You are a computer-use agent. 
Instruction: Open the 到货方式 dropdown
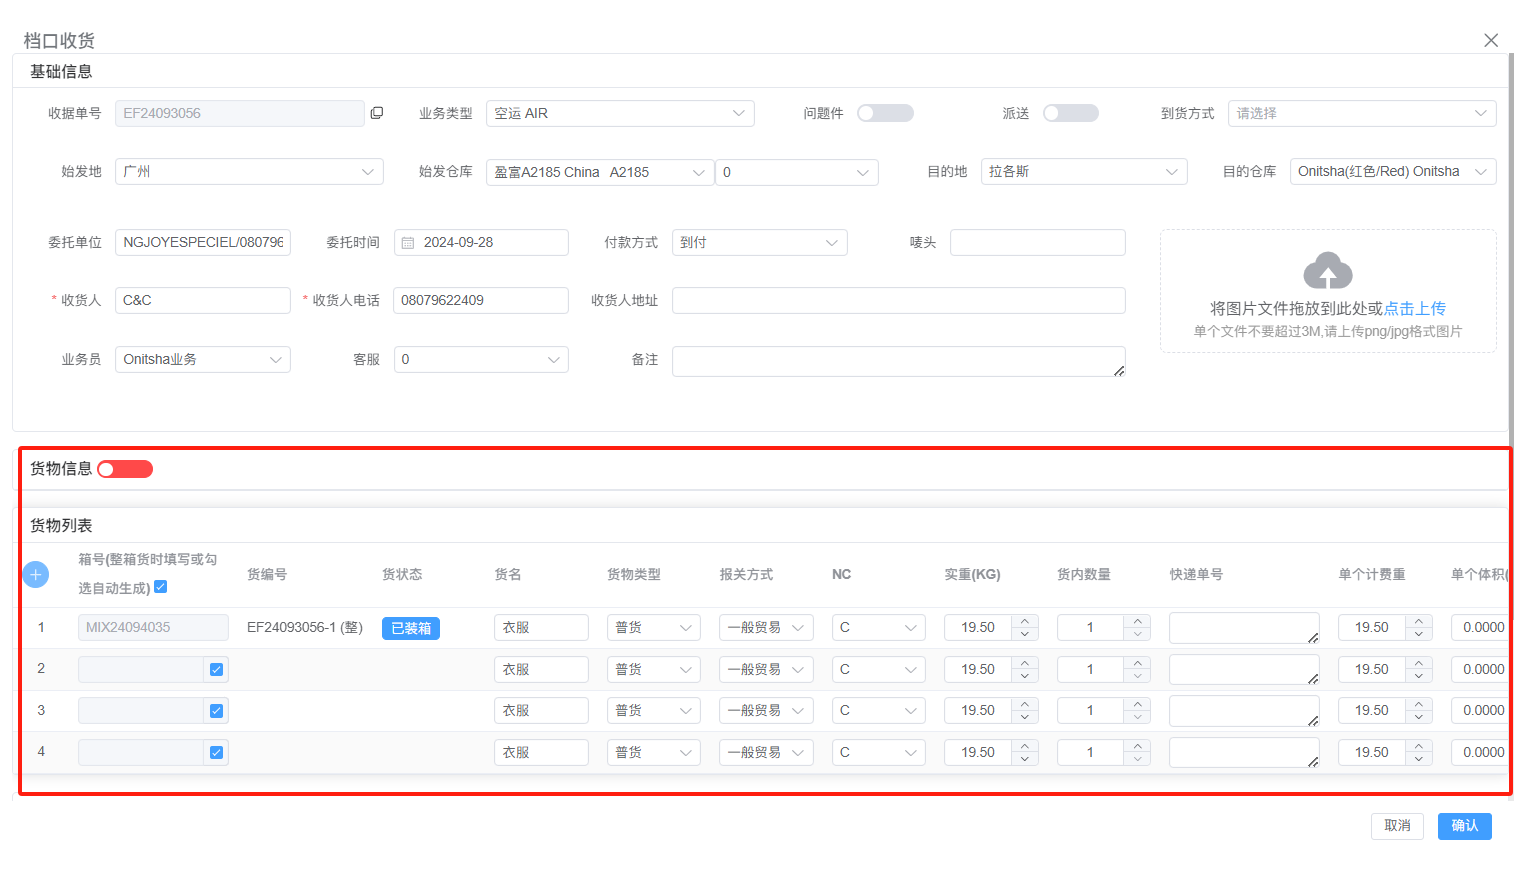(1362, 113)
